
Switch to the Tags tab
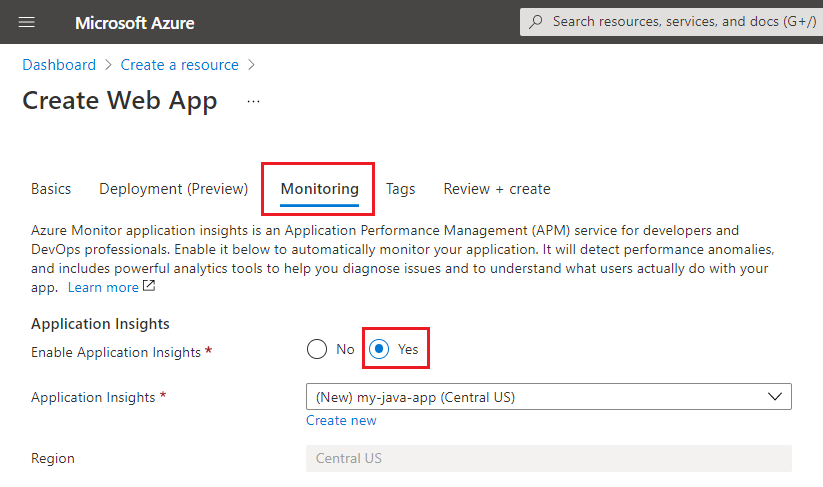pos(400,189)
